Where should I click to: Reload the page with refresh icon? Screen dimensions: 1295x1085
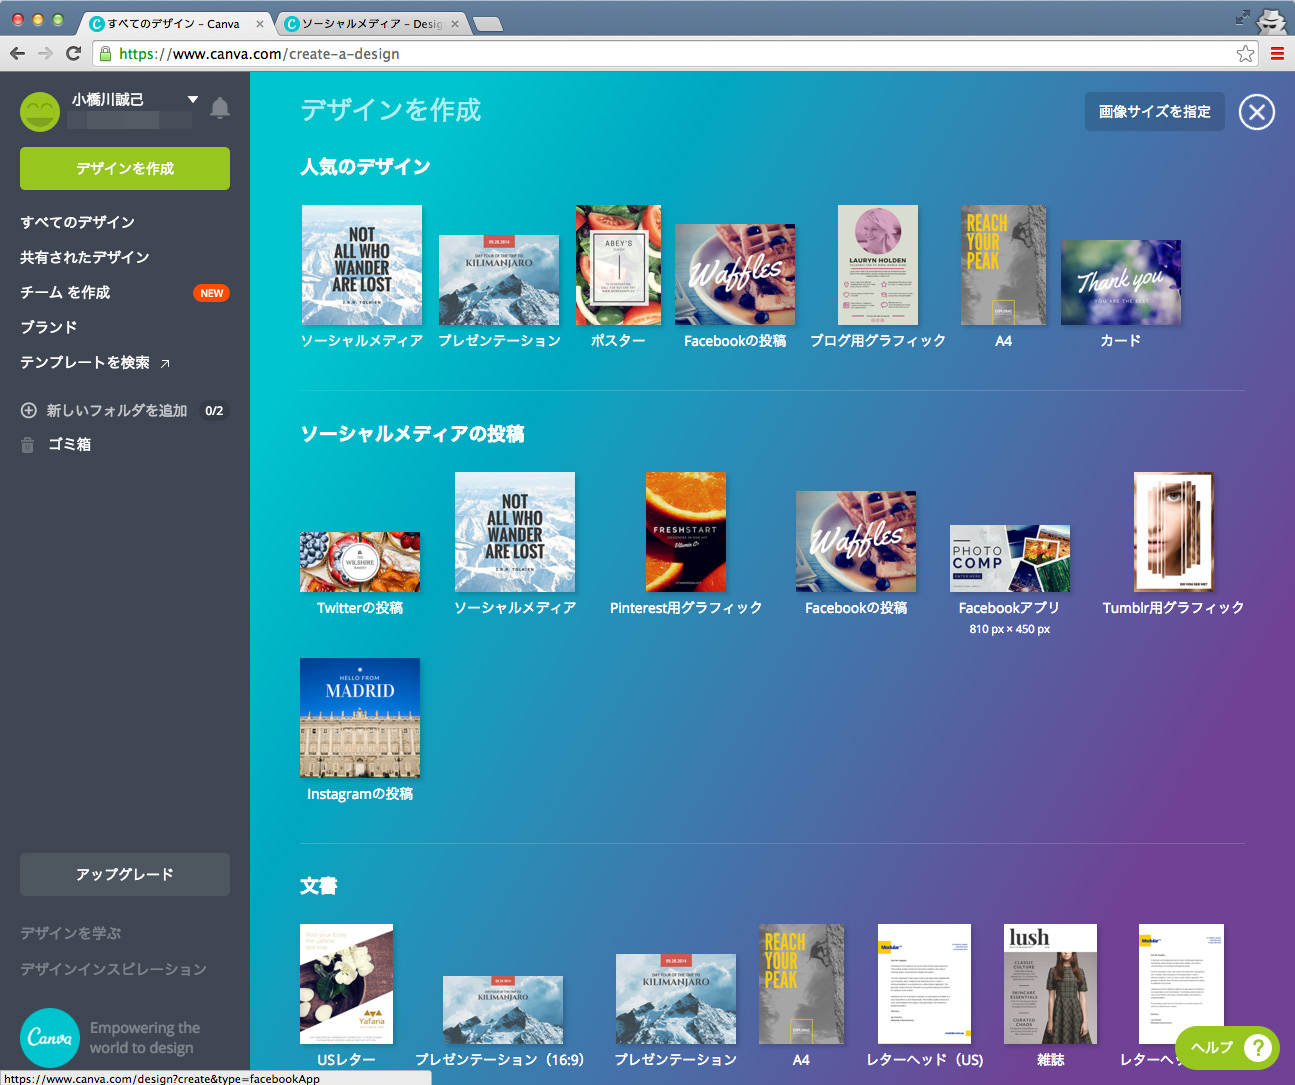click(x=73, y=53)
